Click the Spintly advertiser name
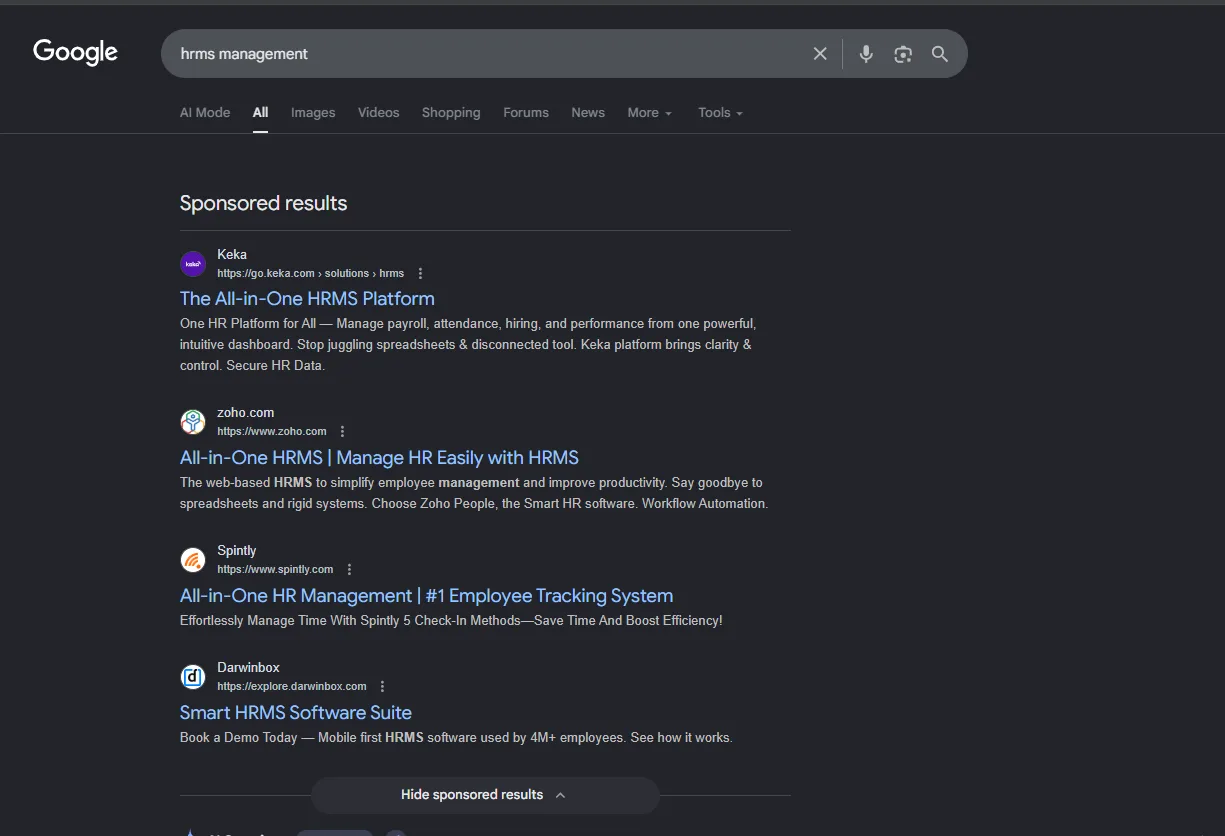1225x836 pixels. (237, 550)
